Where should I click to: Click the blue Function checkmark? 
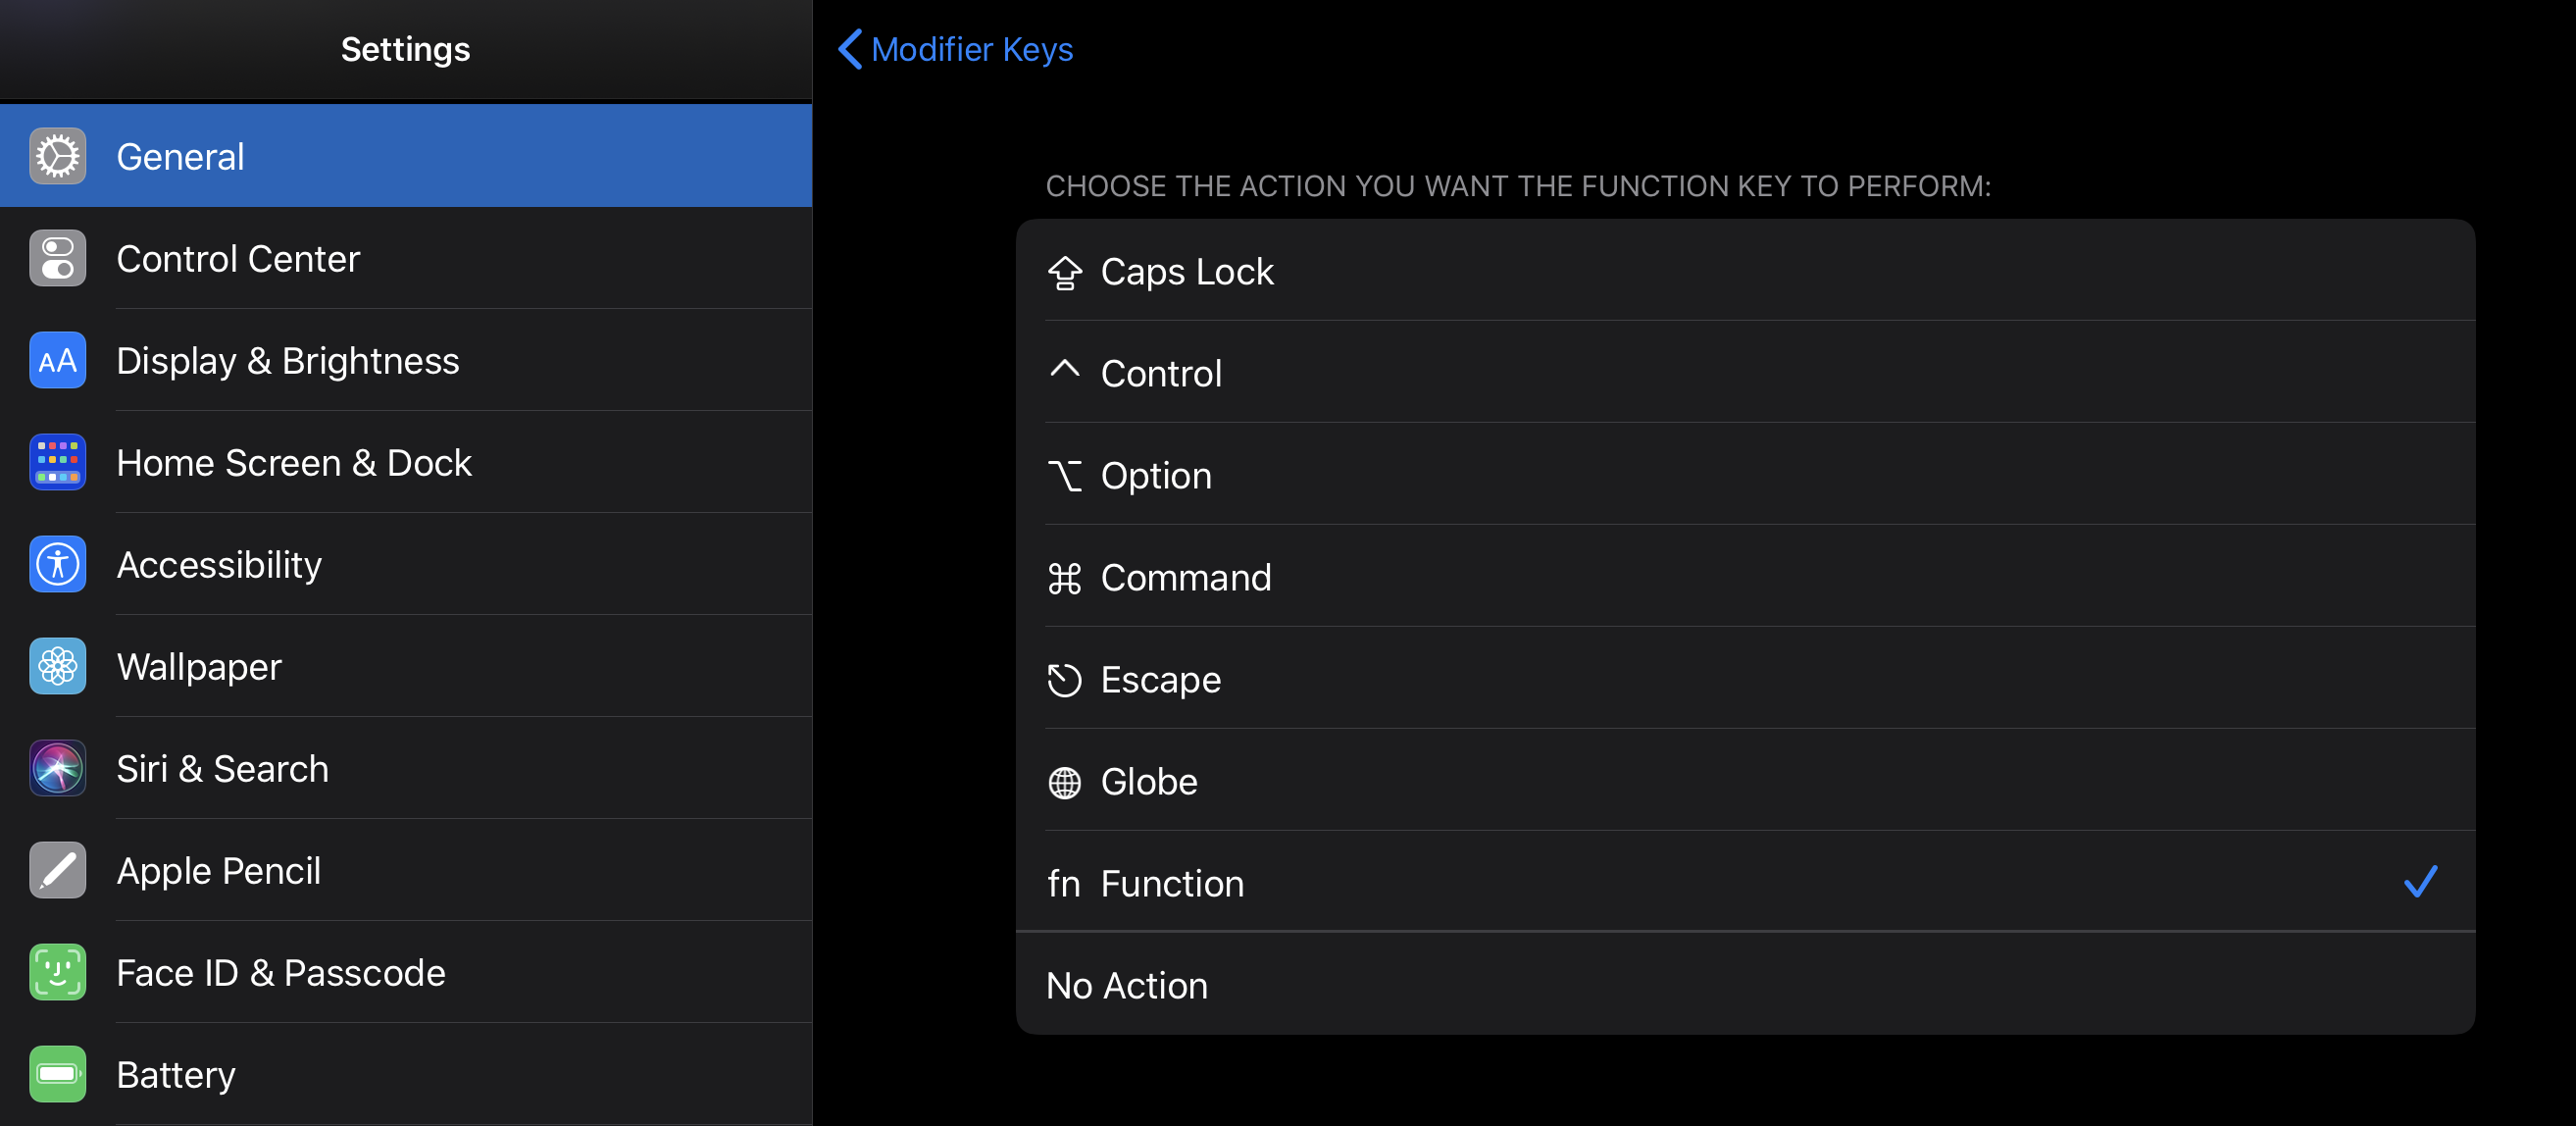click(x=2420, y=882)
